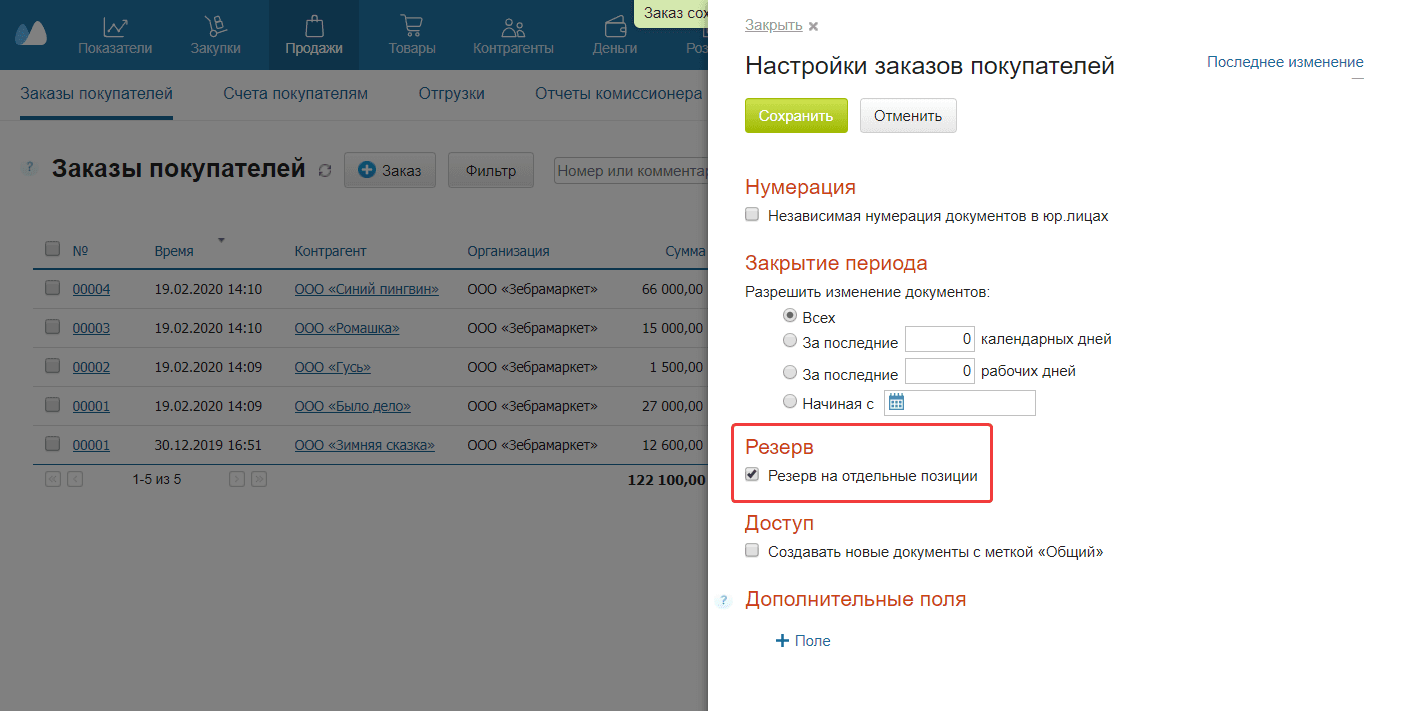
Task: Refresh the orders list with circular arrows icon
Action: 324,170
